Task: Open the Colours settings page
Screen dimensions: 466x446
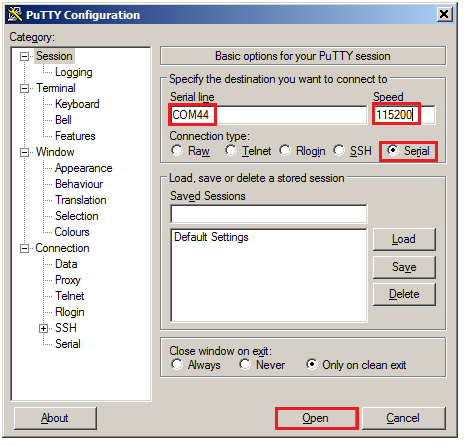Action: pyautogui.click(x=72, y=232)
